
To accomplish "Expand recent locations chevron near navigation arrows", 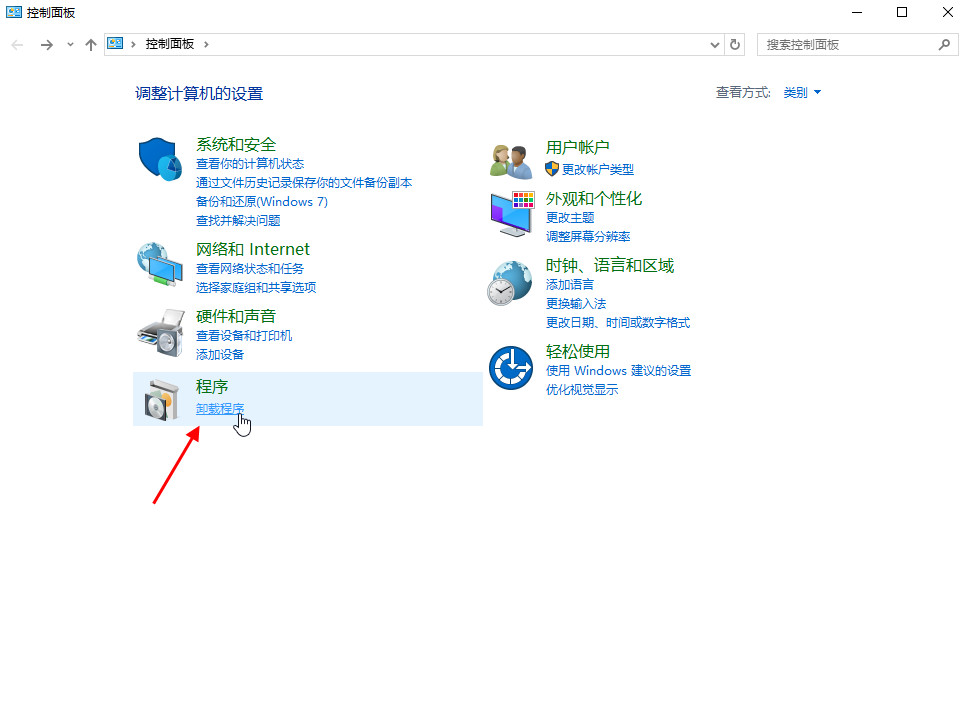I will click(x=70, y=45).
